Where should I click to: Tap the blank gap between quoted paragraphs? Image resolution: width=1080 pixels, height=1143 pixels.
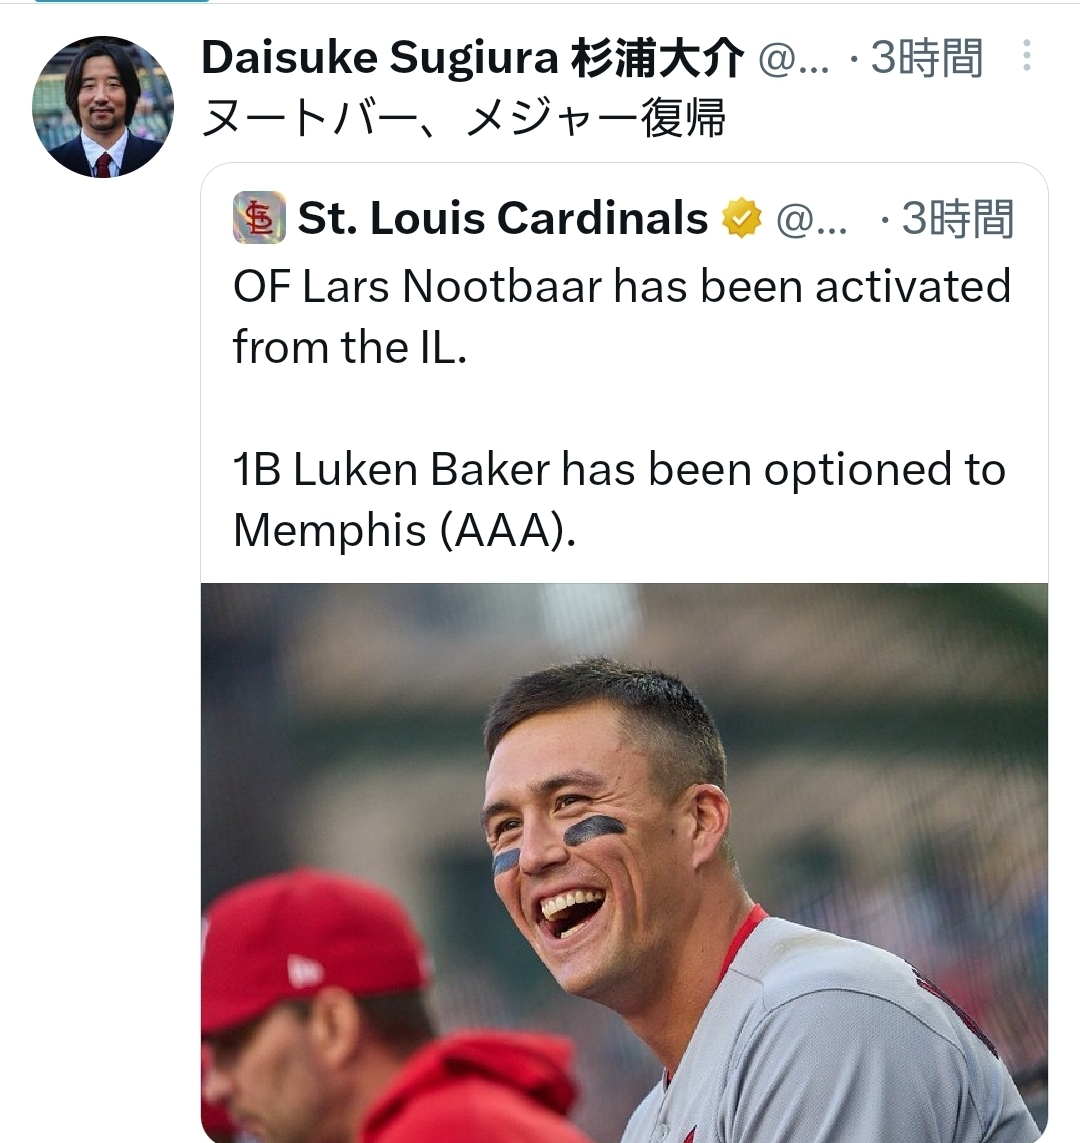[x=620, y=408]
